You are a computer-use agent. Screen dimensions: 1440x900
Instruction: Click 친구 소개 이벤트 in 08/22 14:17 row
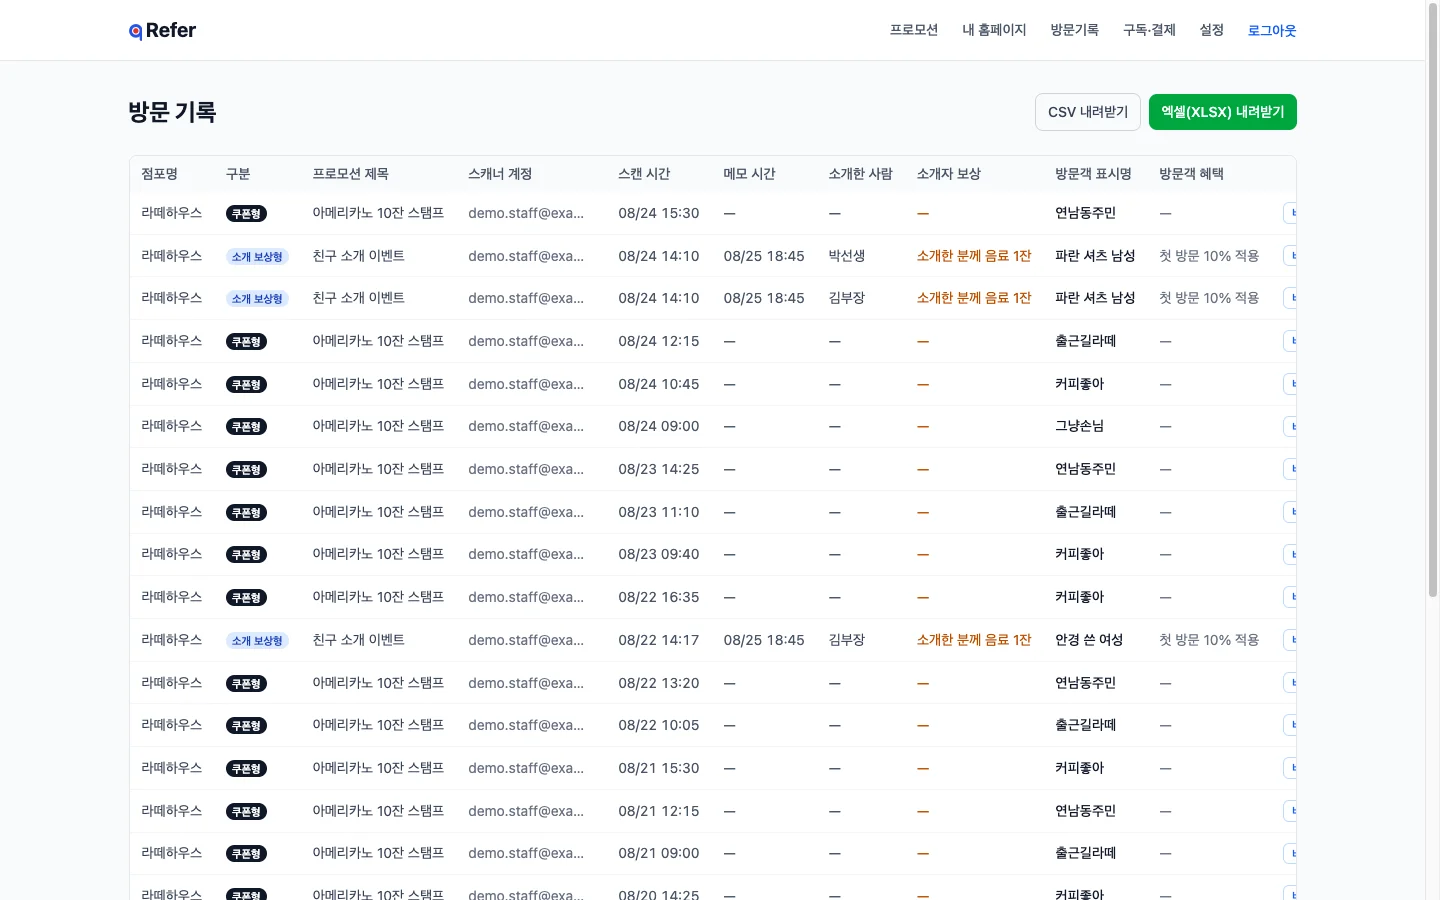point(358,640)
